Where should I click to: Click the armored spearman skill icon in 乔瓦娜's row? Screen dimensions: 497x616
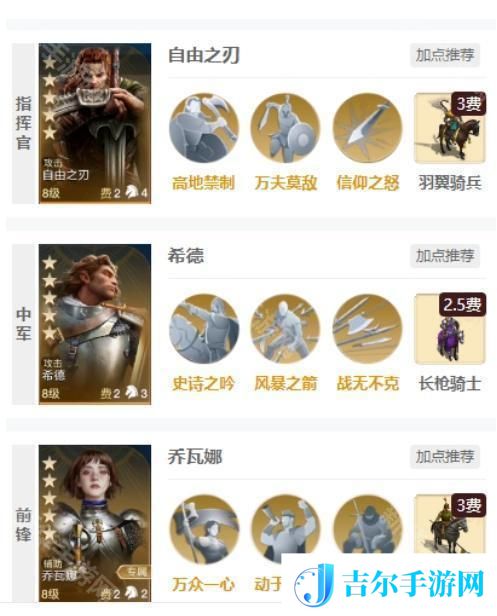tap(368, 524)
